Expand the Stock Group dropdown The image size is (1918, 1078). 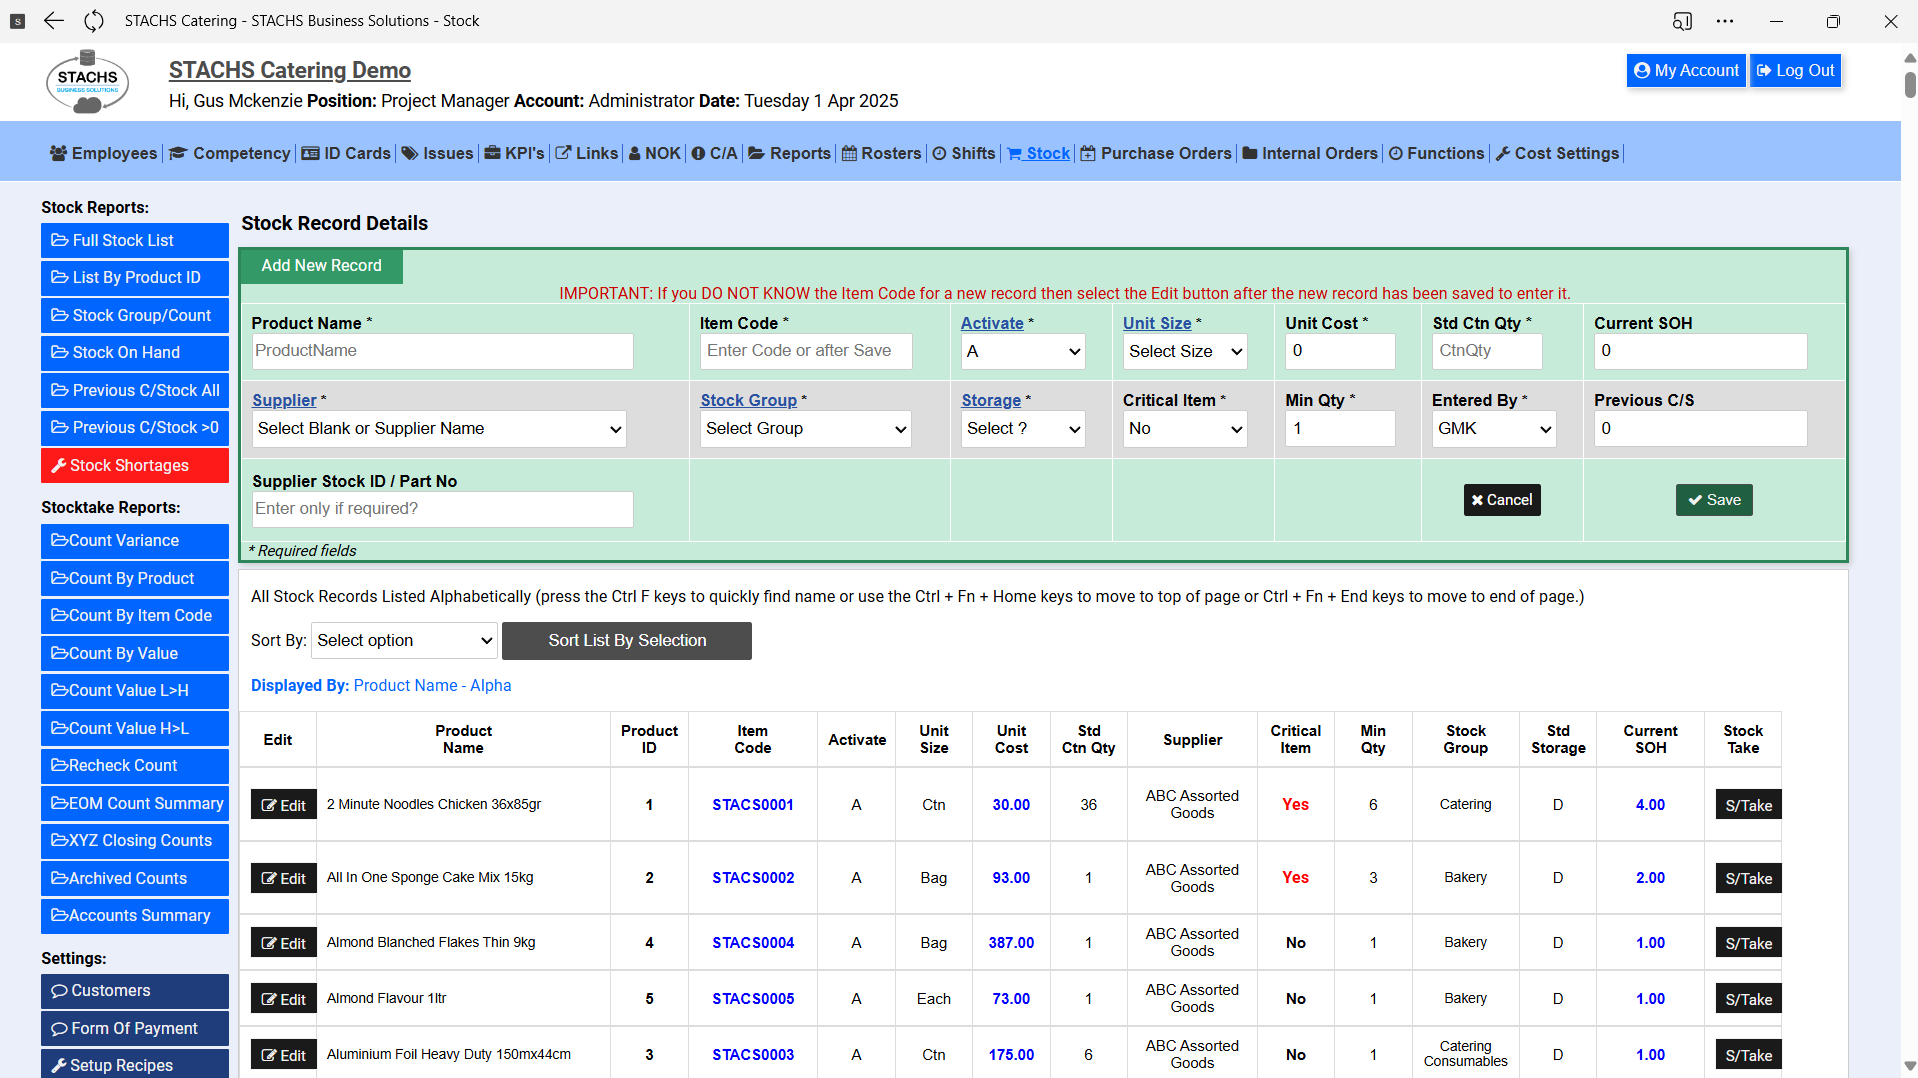(805, 429)
